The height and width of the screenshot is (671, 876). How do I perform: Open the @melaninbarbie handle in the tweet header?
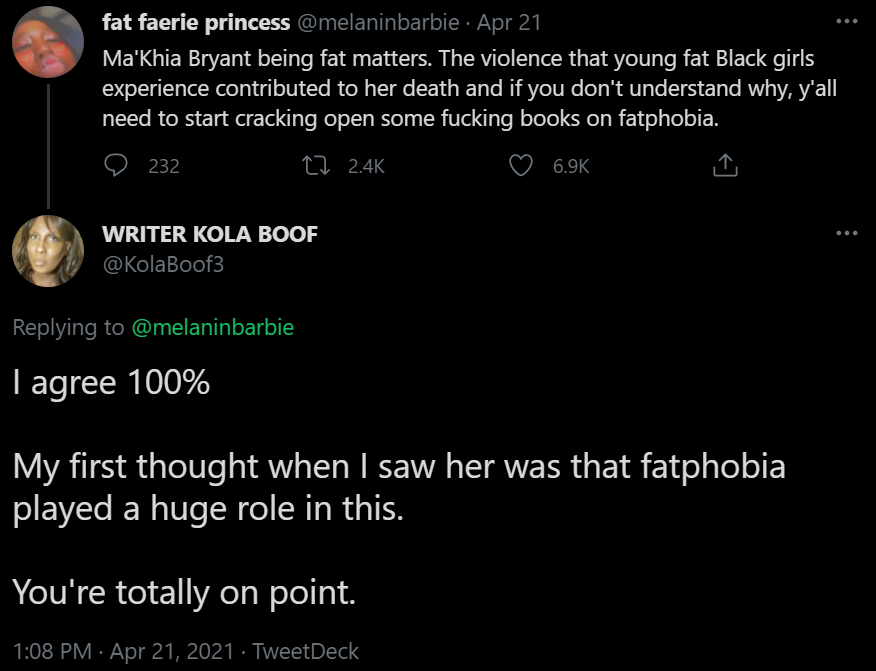pos(378,23)
